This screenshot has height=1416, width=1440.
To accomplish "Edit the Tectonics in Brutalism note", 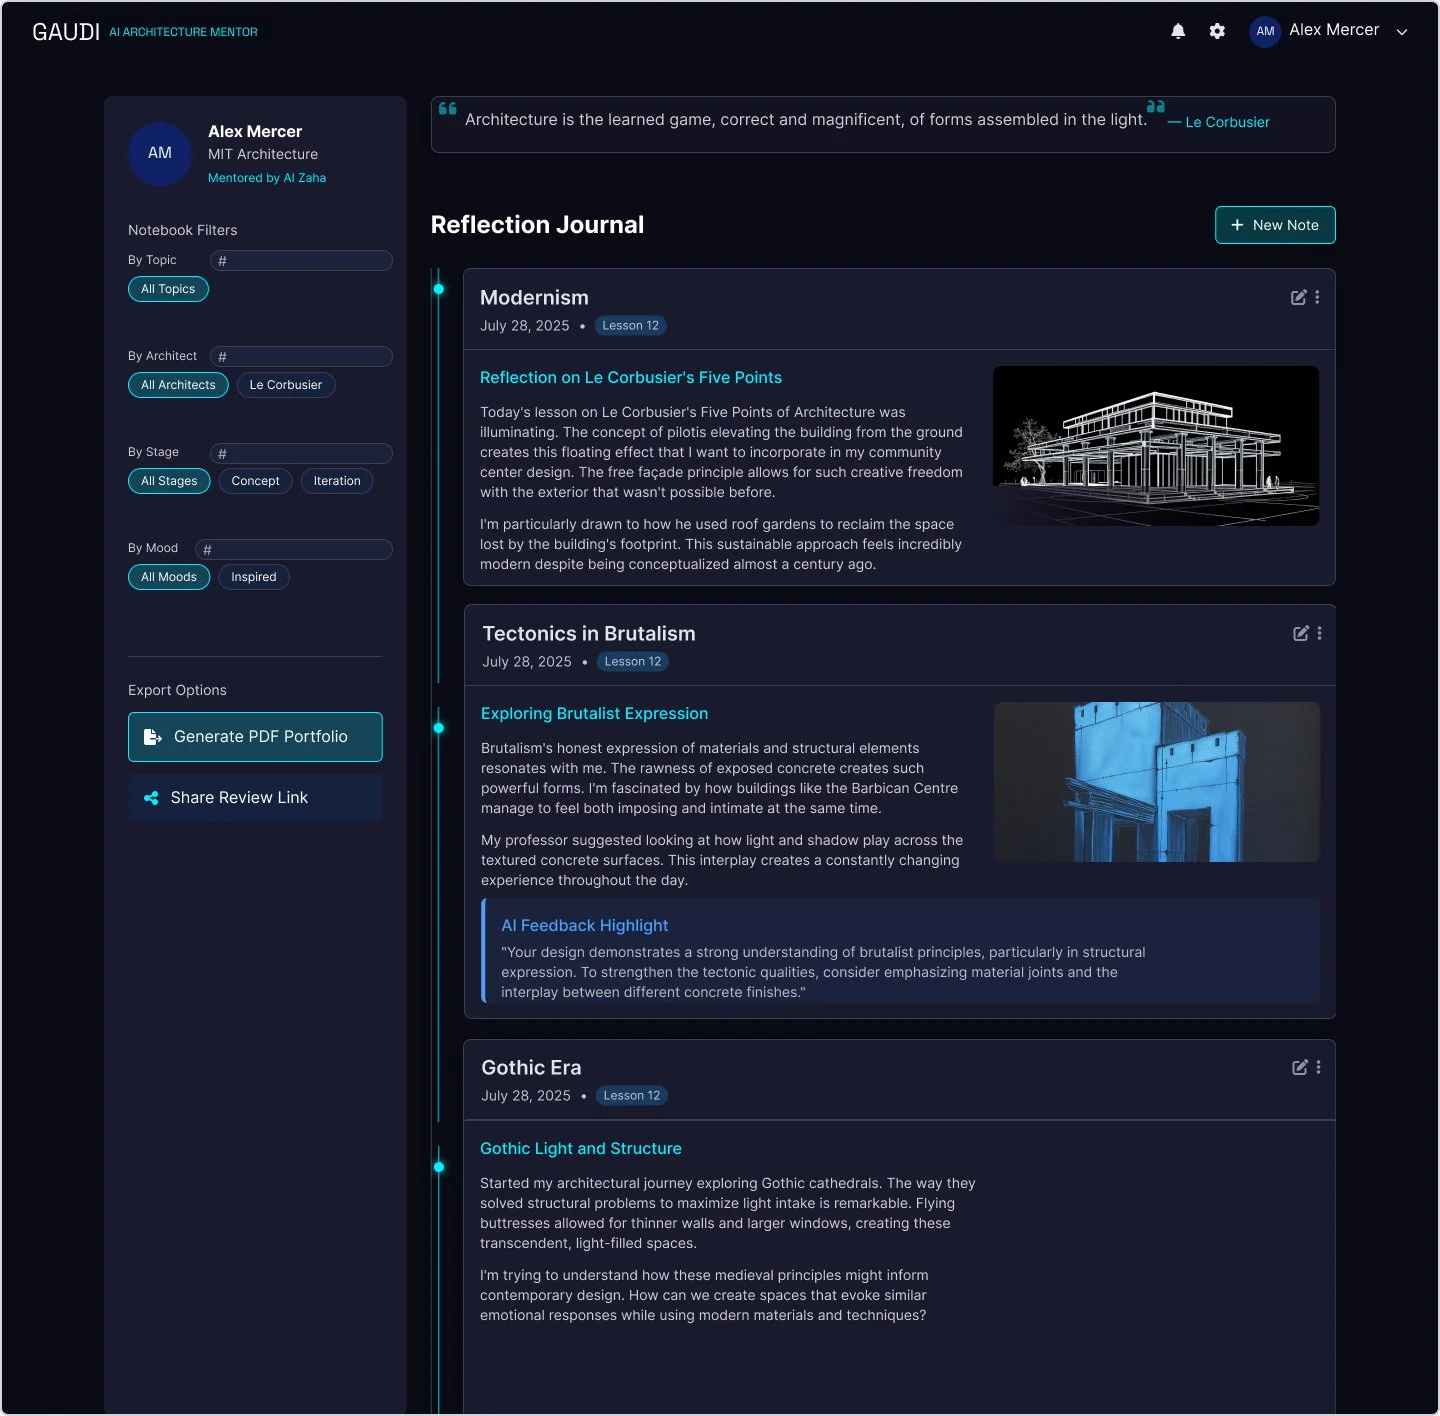I will [1300, 633].
